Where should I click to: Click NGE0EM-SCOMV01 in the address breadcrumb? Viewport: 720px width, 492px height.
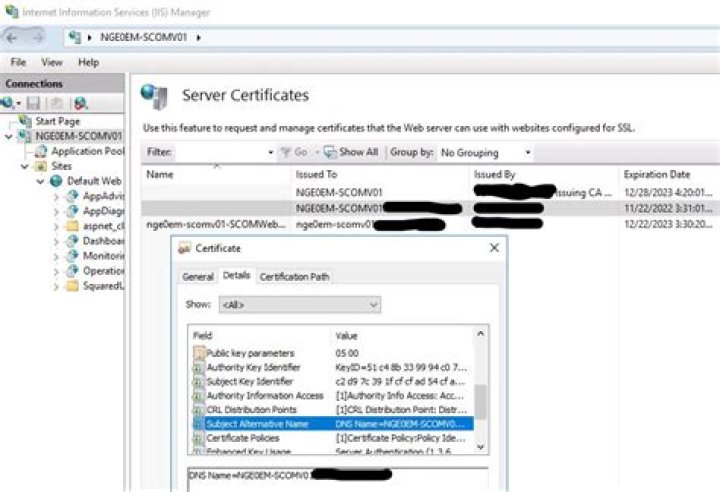[144, 38]
